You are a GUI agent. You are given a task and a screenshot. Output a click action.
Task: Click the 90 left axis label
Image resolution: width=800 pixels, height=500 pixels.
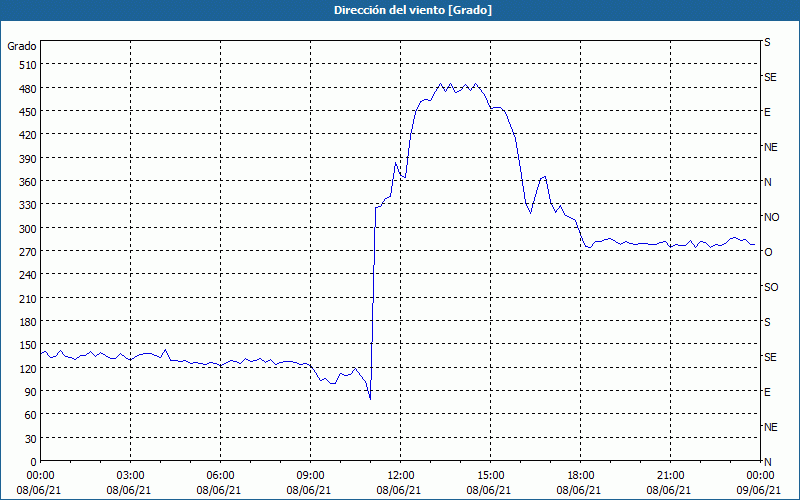click(31, 392)
